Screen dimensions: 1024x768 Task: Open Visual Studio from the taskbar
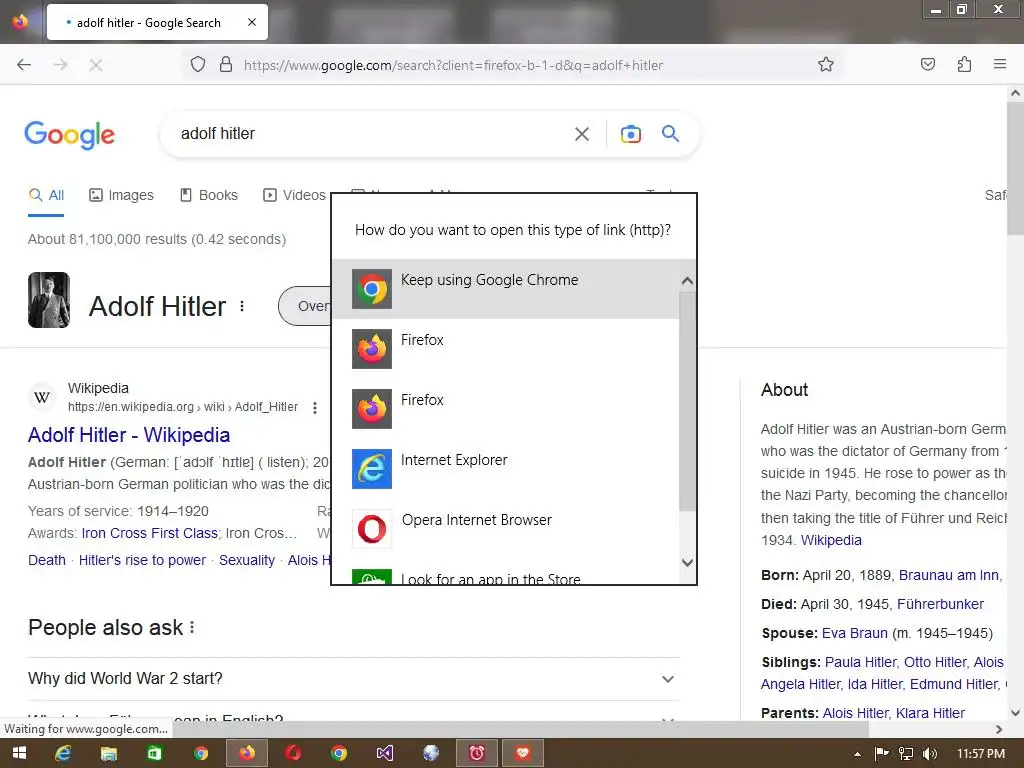pyautogui.click(x=385, y=753)
